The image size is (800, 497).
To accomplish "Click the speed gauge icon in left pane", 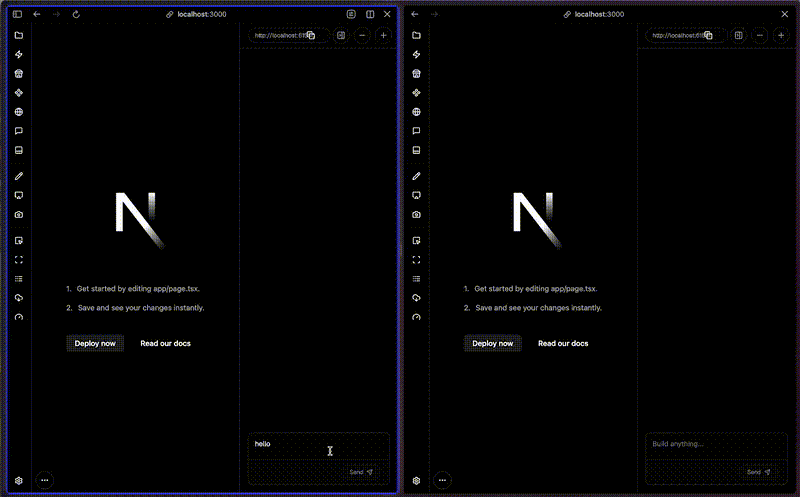I will (x=19, y=317).
